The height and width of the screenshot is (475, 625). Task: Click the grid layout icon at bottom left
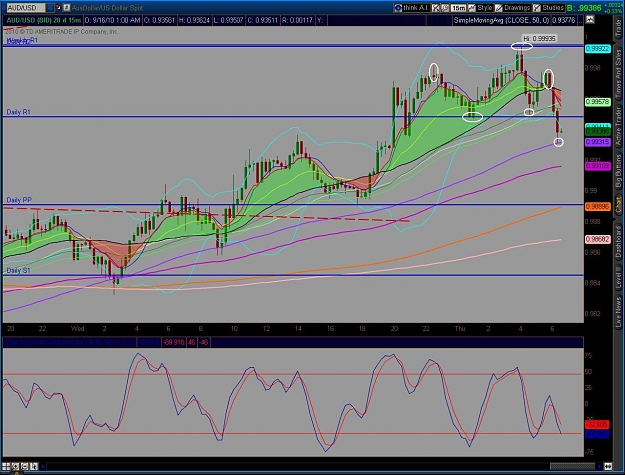[6, 466]
